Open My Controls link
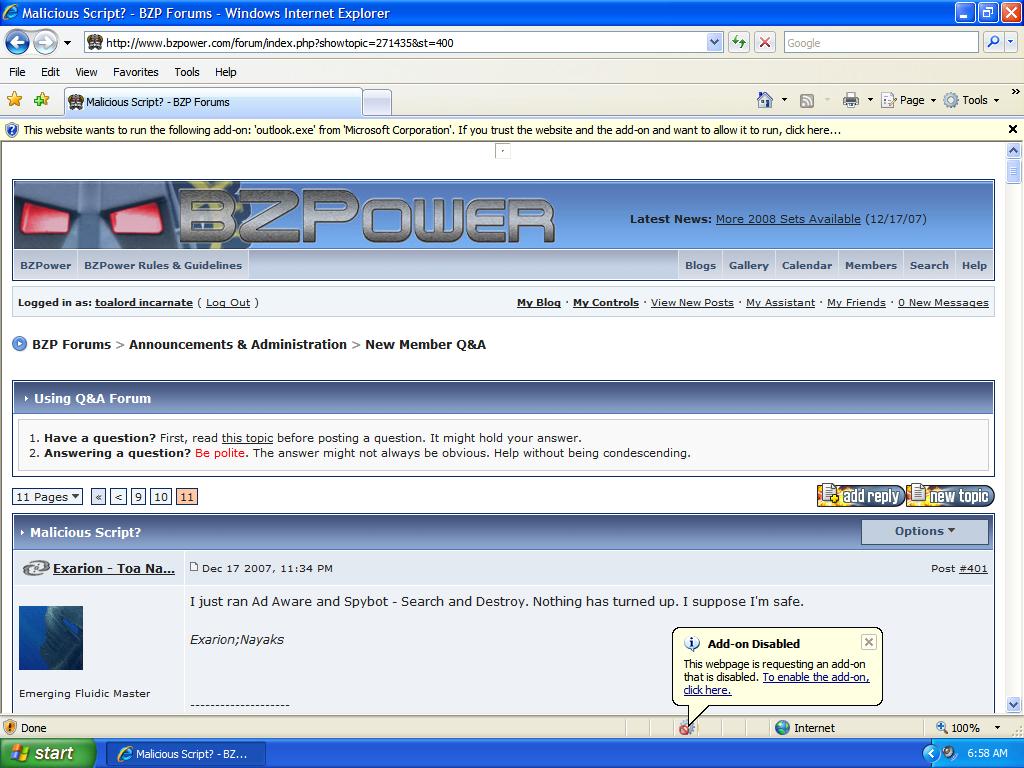This screenshot has width=1024, height=768. (605, 302)
